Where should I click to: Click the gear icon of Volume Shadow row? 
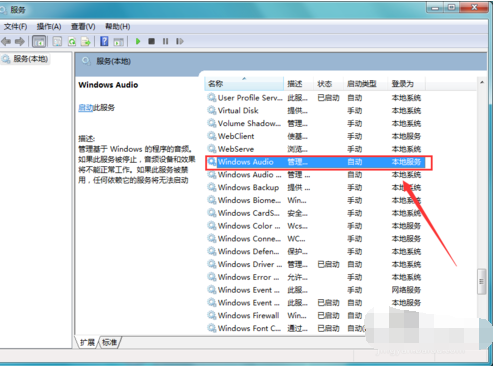pyautogui.click(x=212, y=123)
